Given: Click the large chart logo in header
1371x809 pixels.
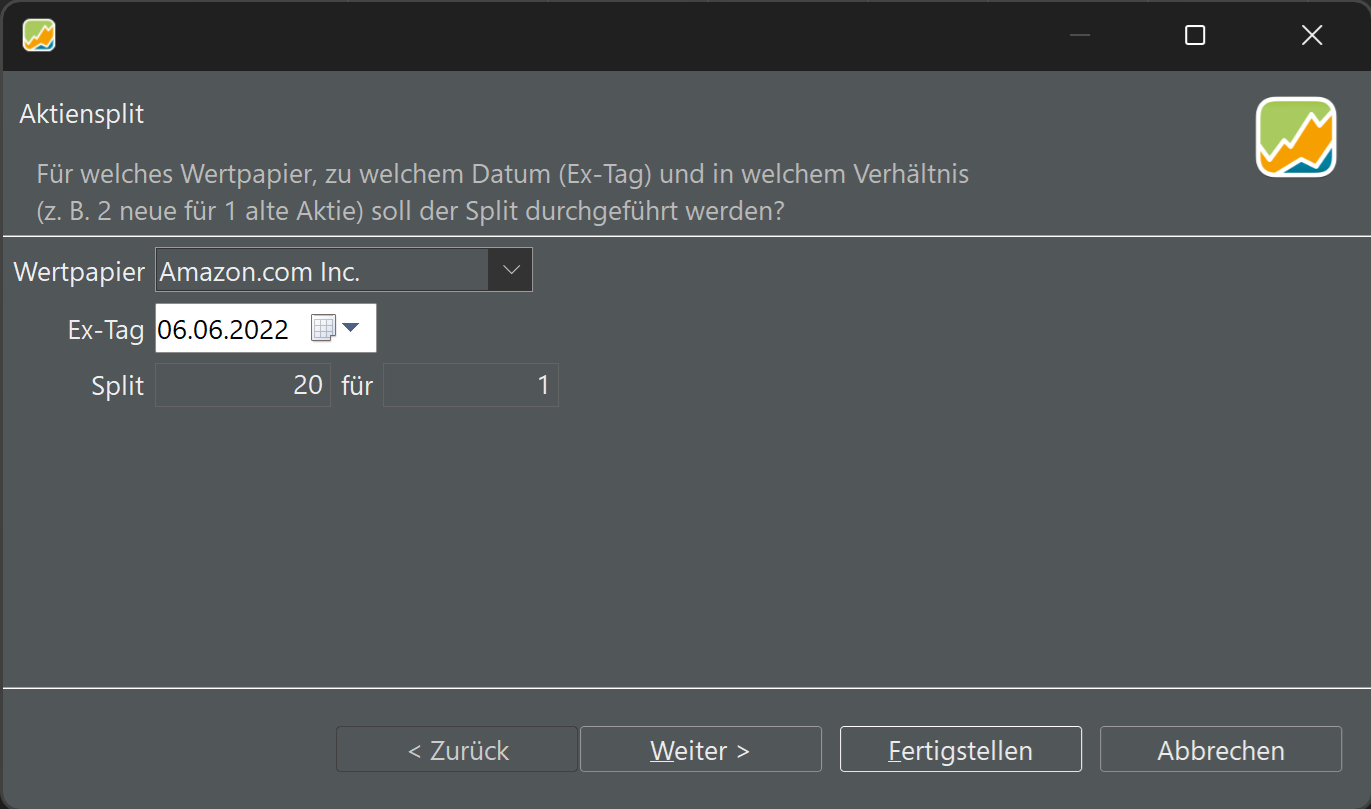Looking at the screenshot, I should tap(1296, 137).
